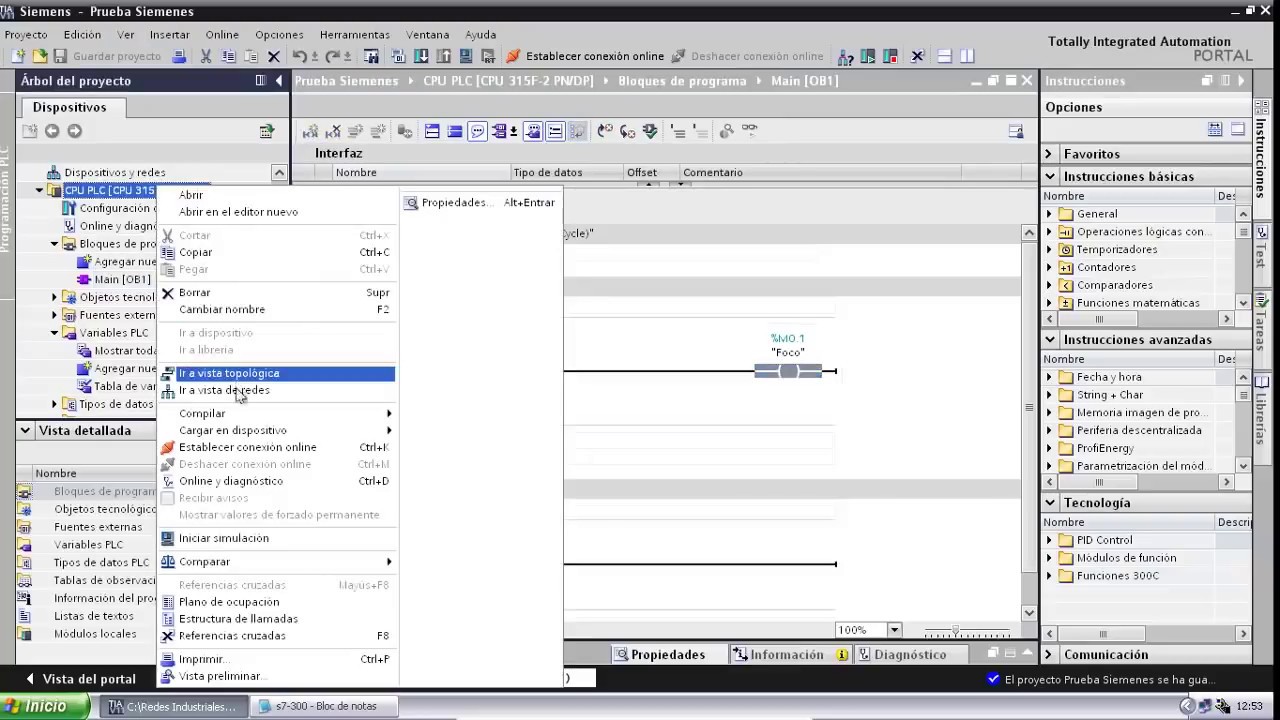1280x720 pixels.
Task: Select Cargar en dispositivo entry
Action: click(277, 430)
